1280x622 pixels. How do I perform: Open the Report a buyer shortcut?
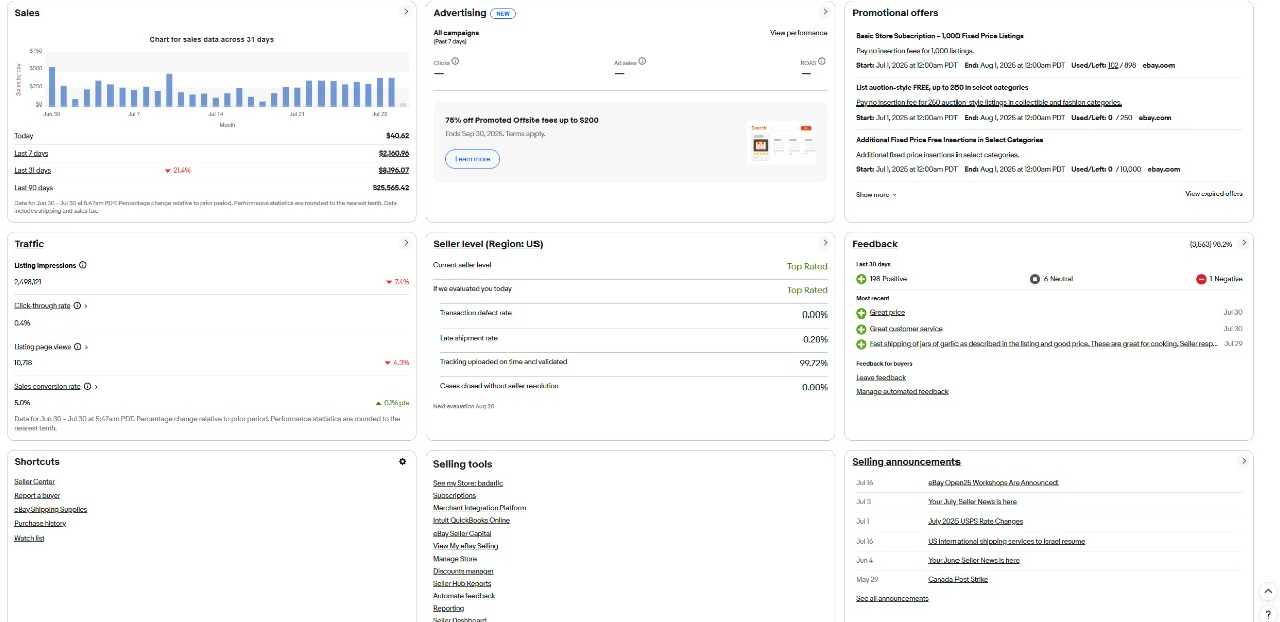pos(37,495)
